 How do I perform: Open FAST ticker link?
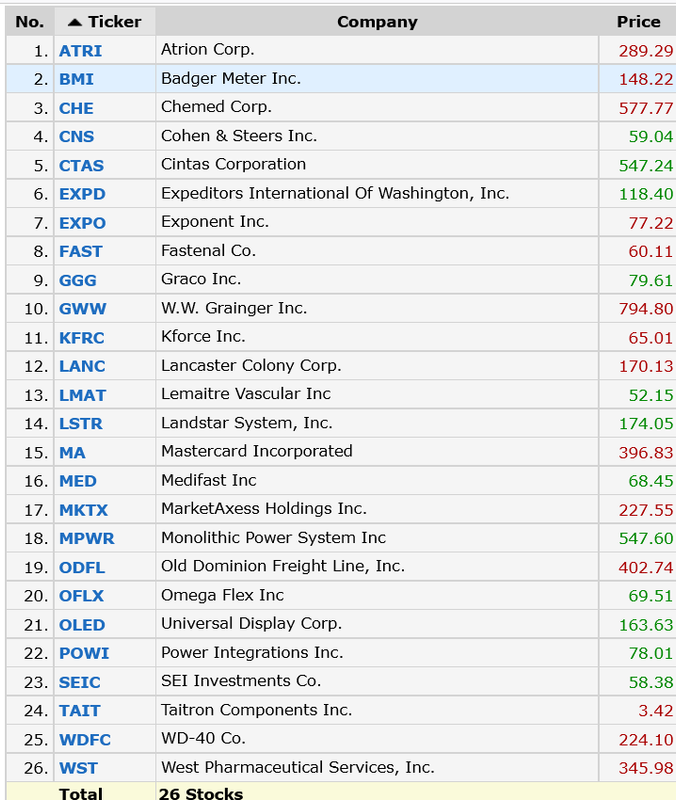click(x=81, y=252)
